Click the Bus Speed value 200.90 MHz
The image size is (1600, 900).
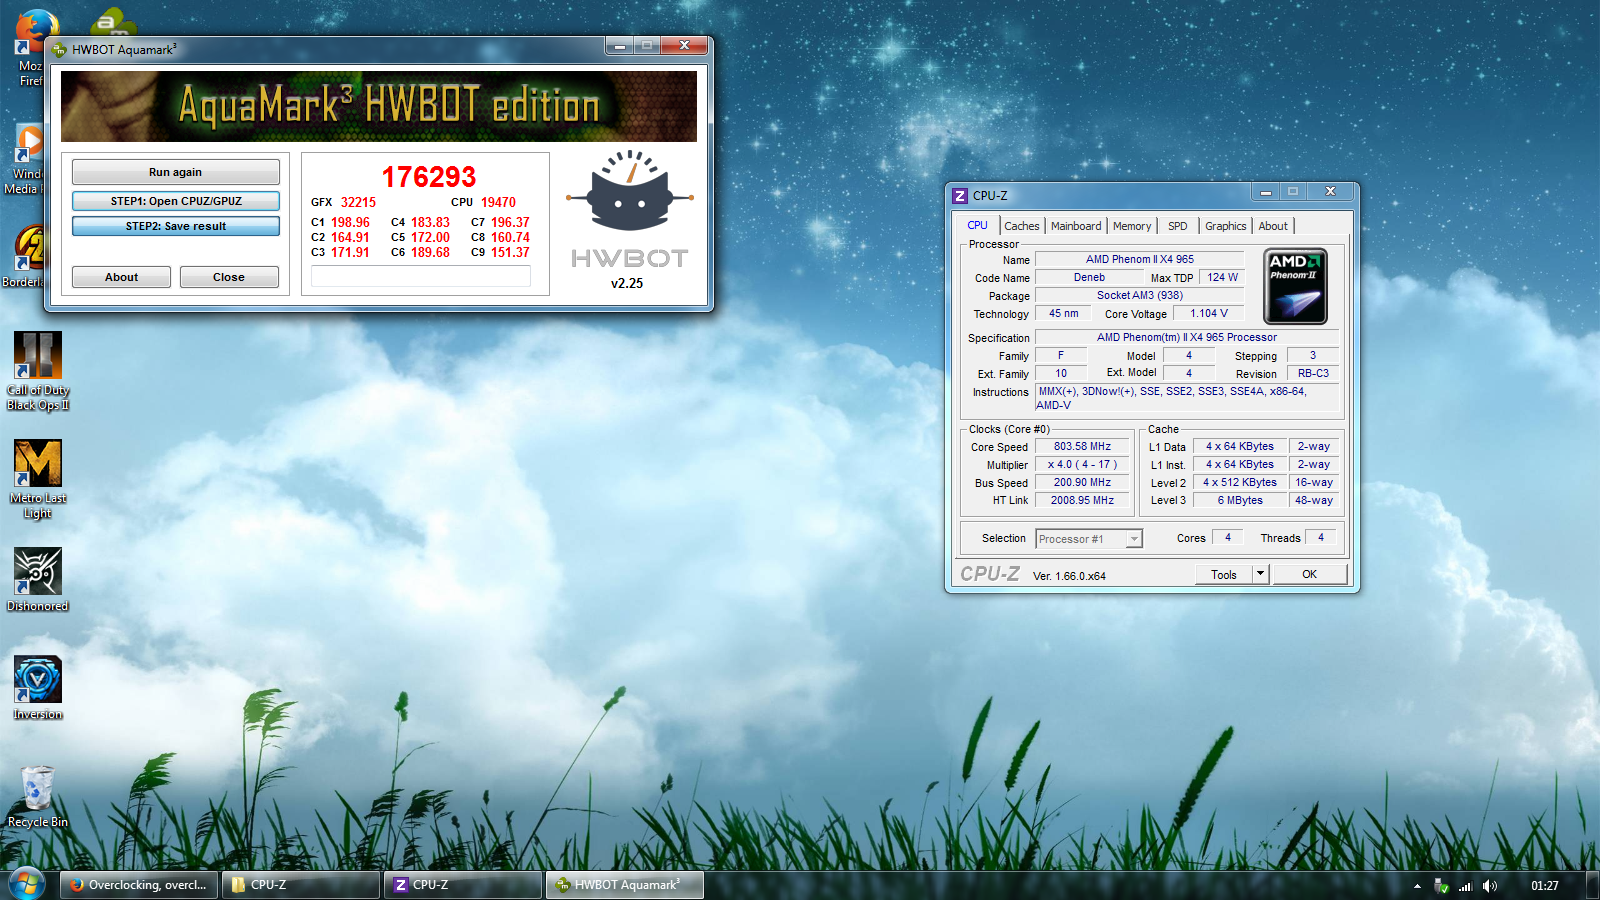click(x=1082, y=483)
